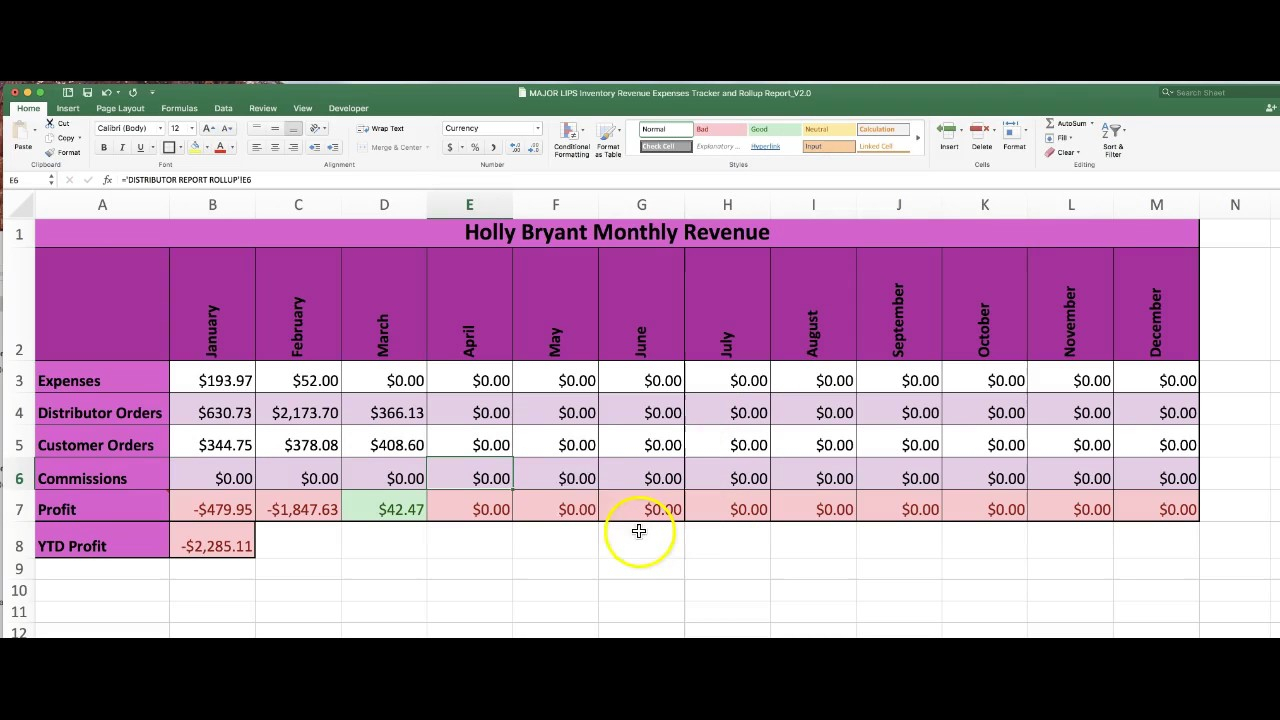Click the Save icon in title bar

(x=88, y=93)
